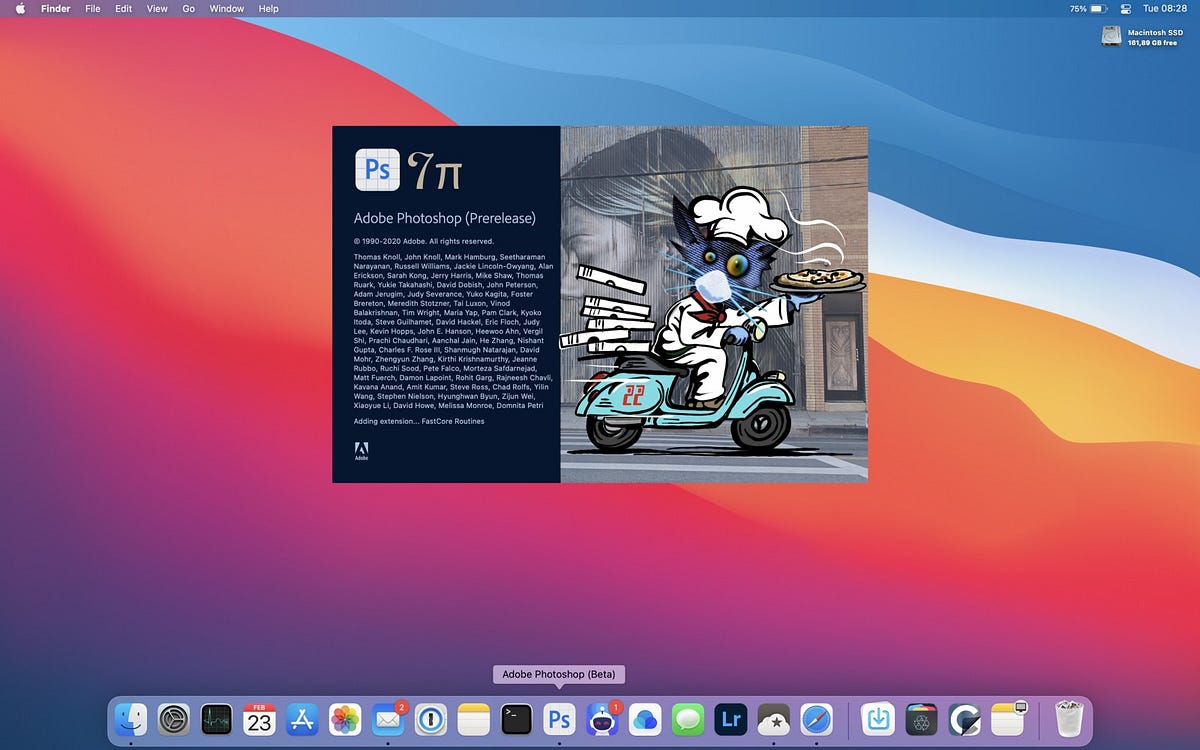Viewport: 1200px width, 750px height.
Task: Open the File menu
Action: coord(93,8)
